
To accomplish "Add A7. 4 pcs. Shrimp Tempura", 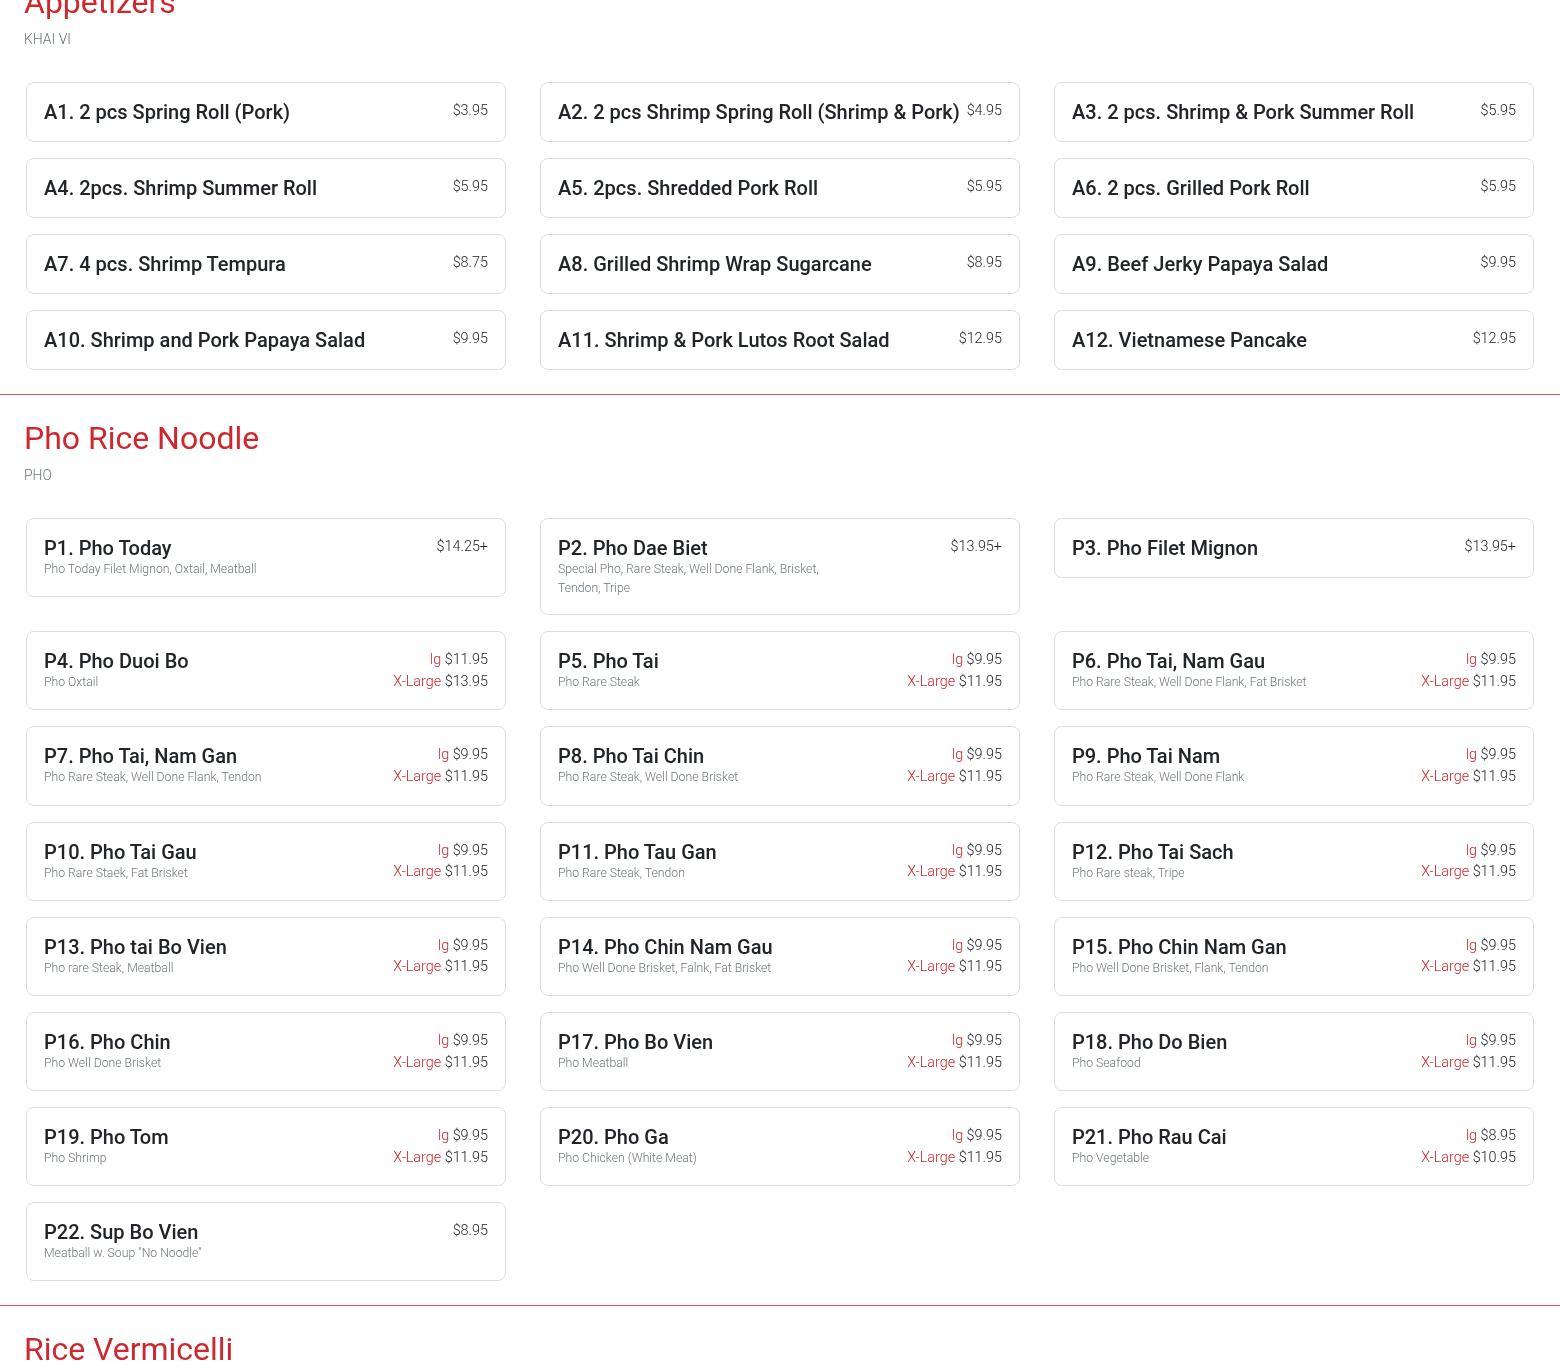I will (266, 264).
